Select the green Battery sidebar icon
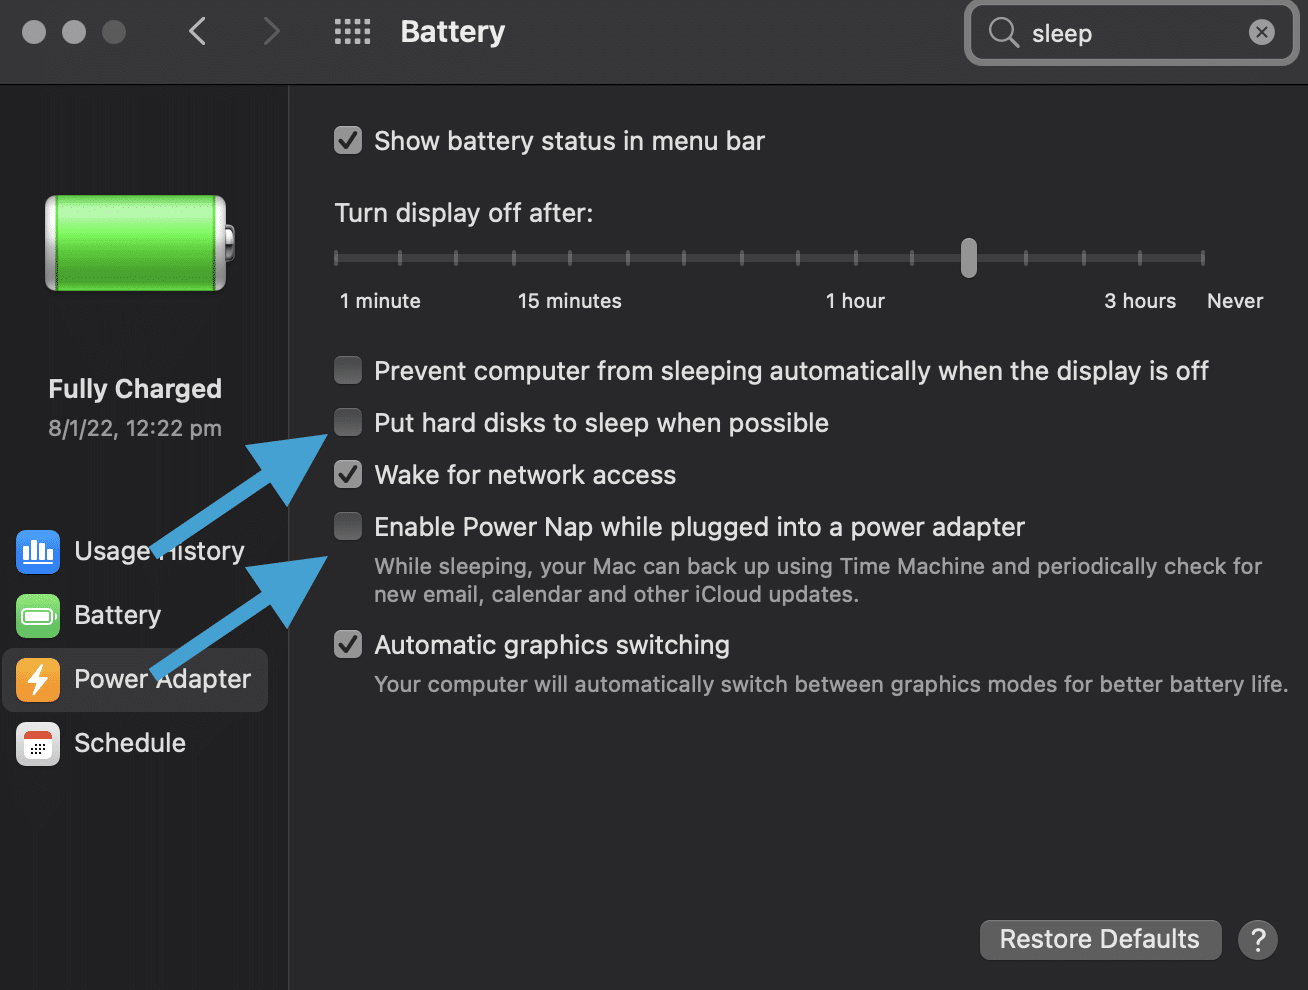 tap(38, 615)
